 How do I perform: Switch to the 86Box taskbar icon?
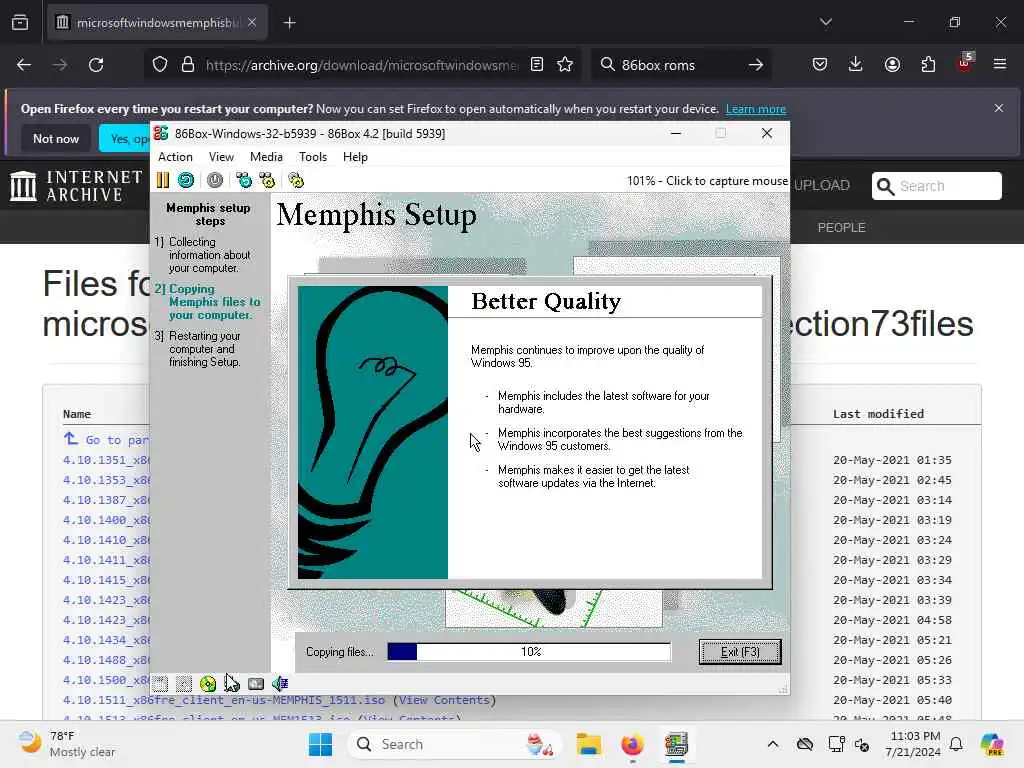(x=677, y=744)
